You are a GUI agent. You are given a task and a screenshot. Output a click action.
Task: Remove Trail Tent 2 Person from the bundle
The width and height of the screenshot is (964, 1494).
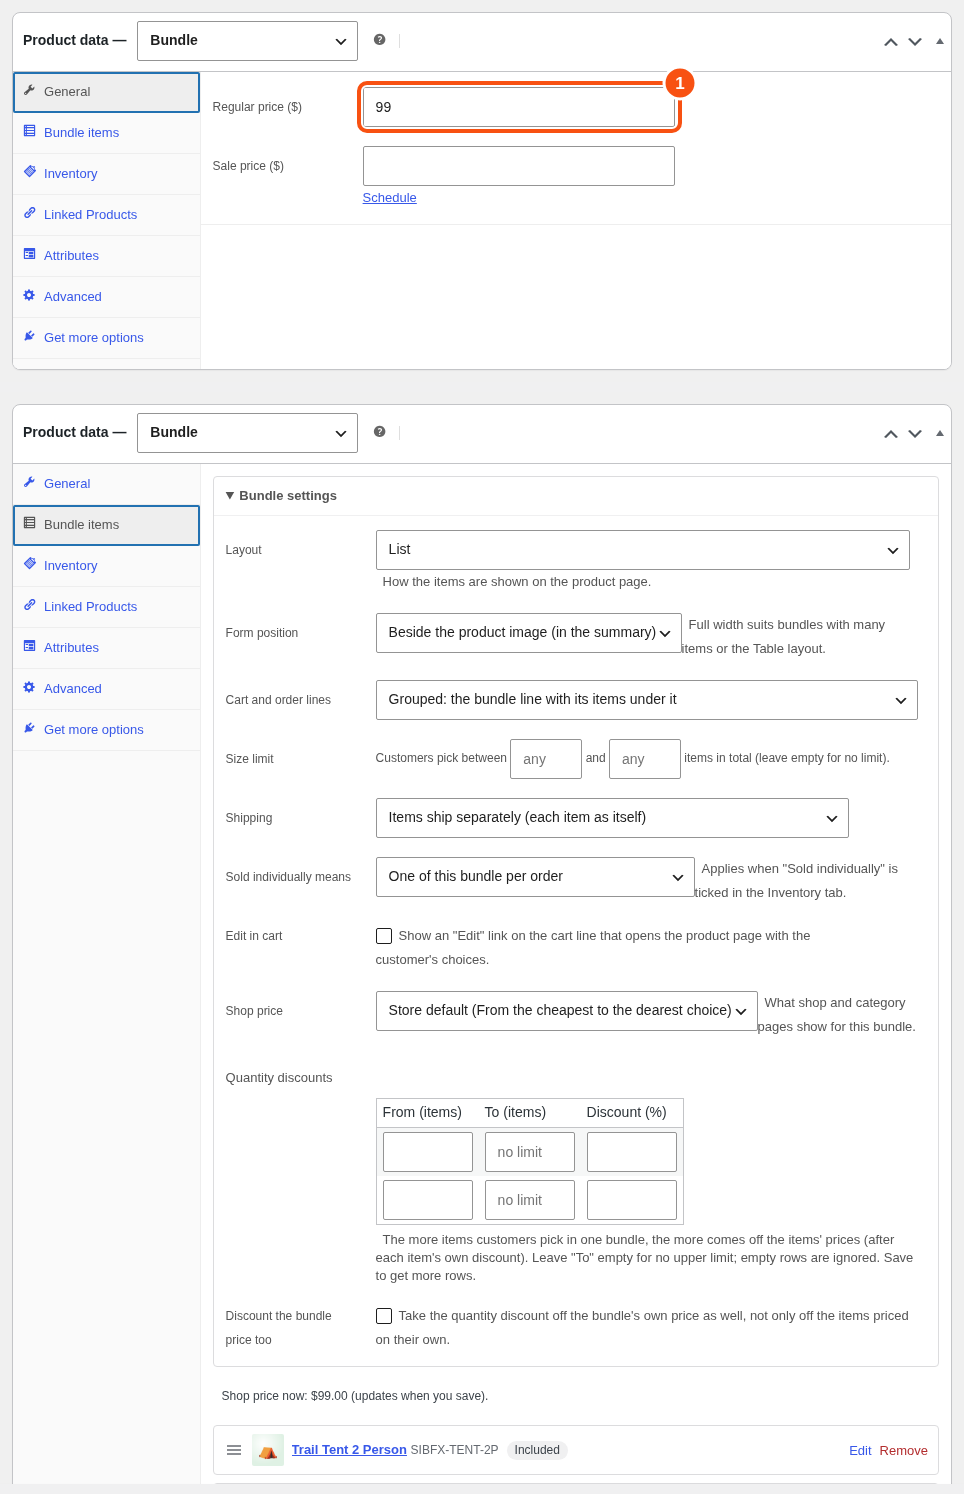904,1451
